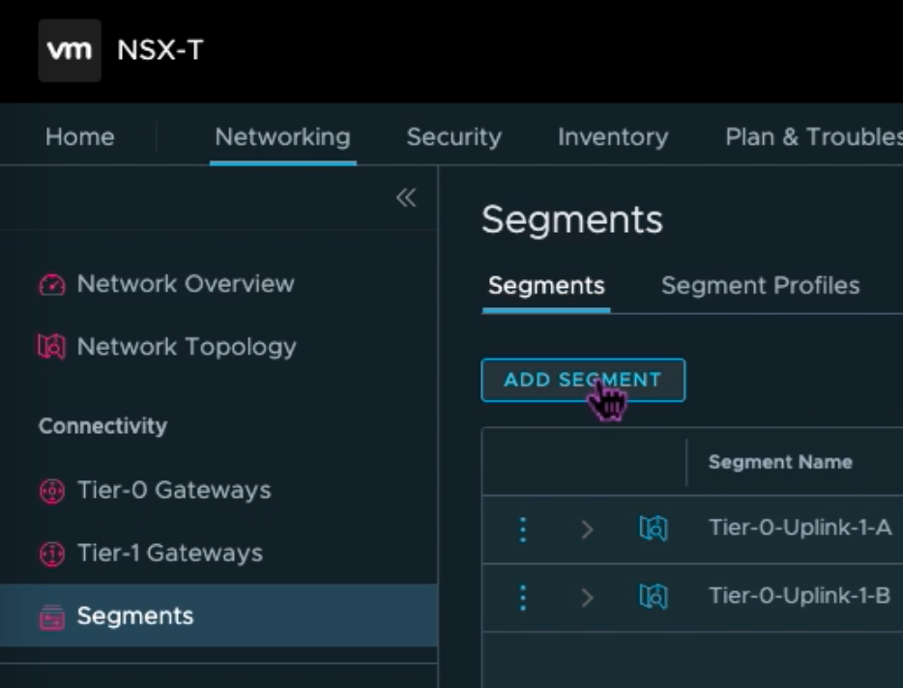
Task: Open Tier-1 Gateways in sidebar
Action: 170,554
